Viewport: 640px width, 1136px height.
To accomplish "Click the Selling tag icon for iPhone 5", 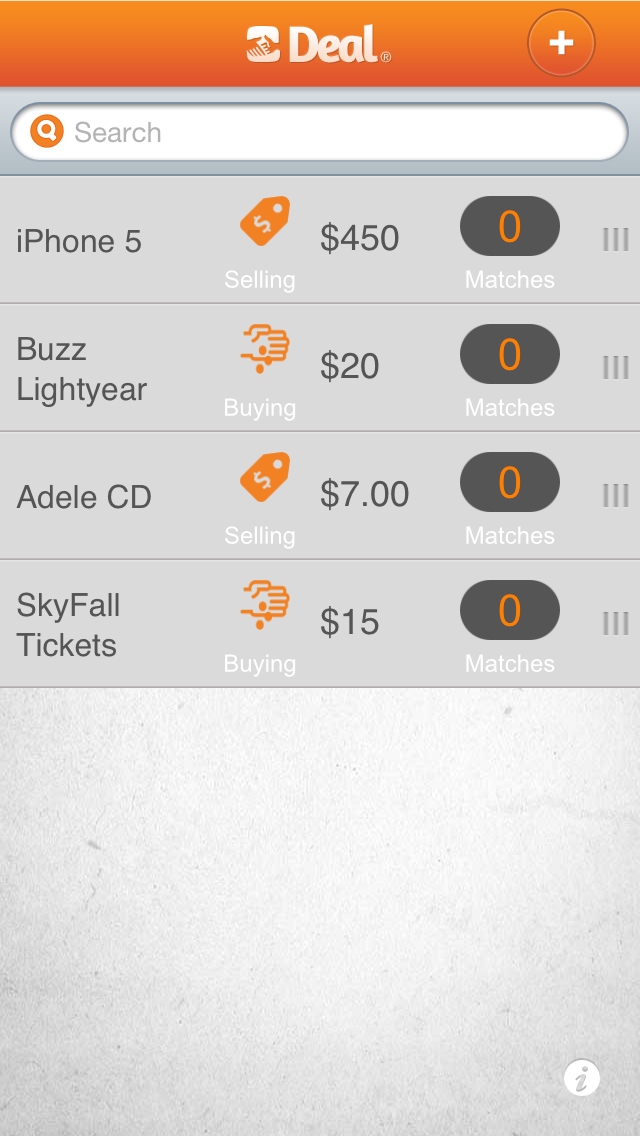I will tap(265, 222).
